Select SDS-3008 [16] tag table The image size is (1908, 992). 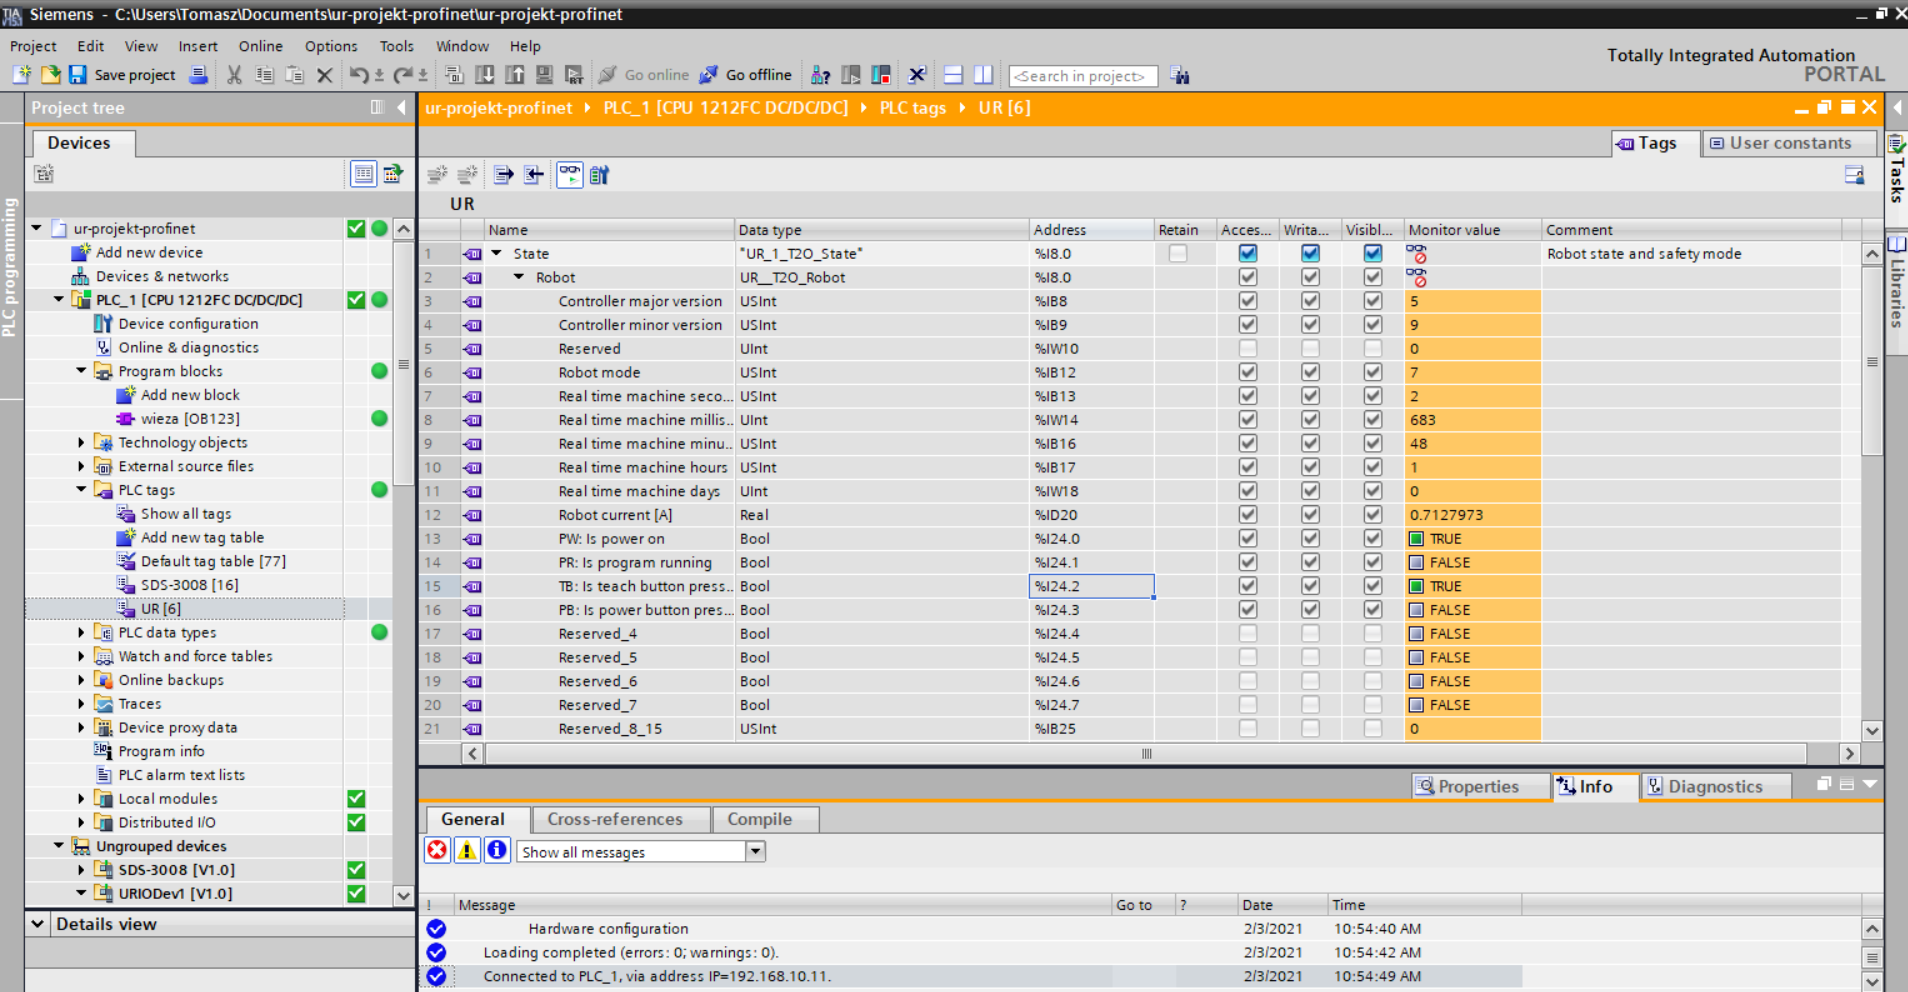[x=189, y=585]
